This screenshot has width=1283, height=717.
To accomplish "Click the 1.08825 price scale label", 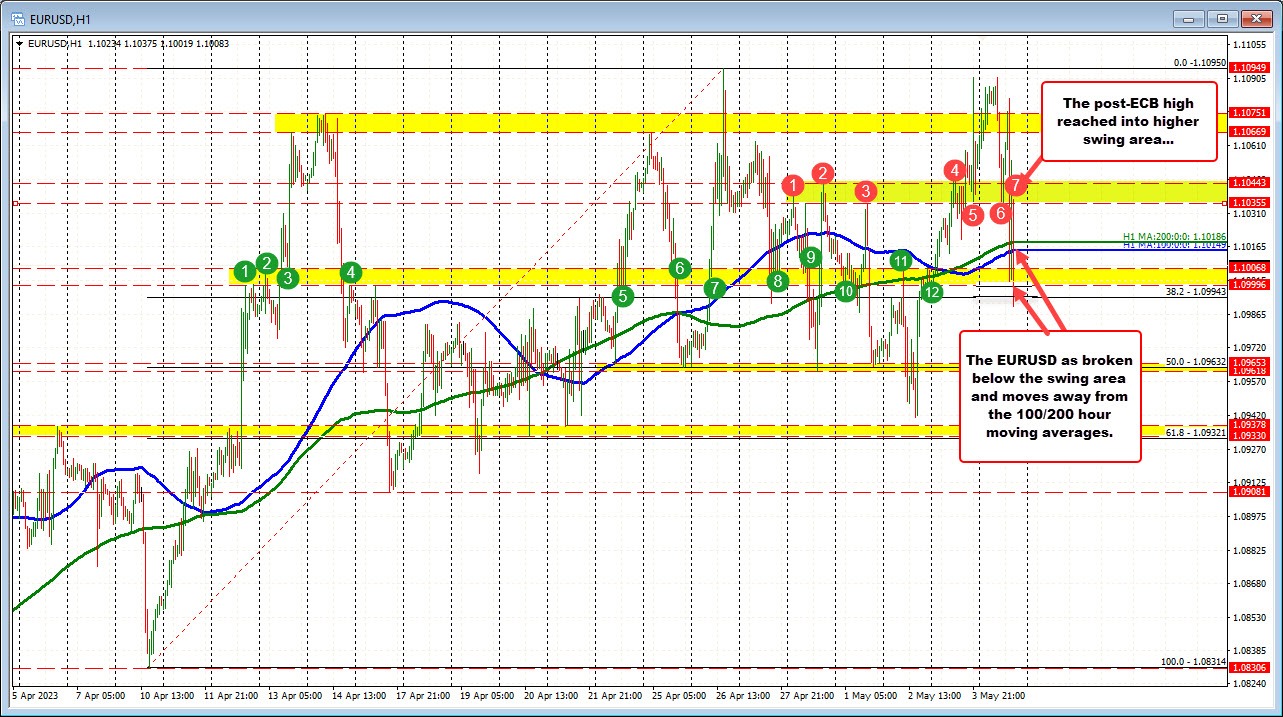I will pyautogui.click(x=1251, y=550).
